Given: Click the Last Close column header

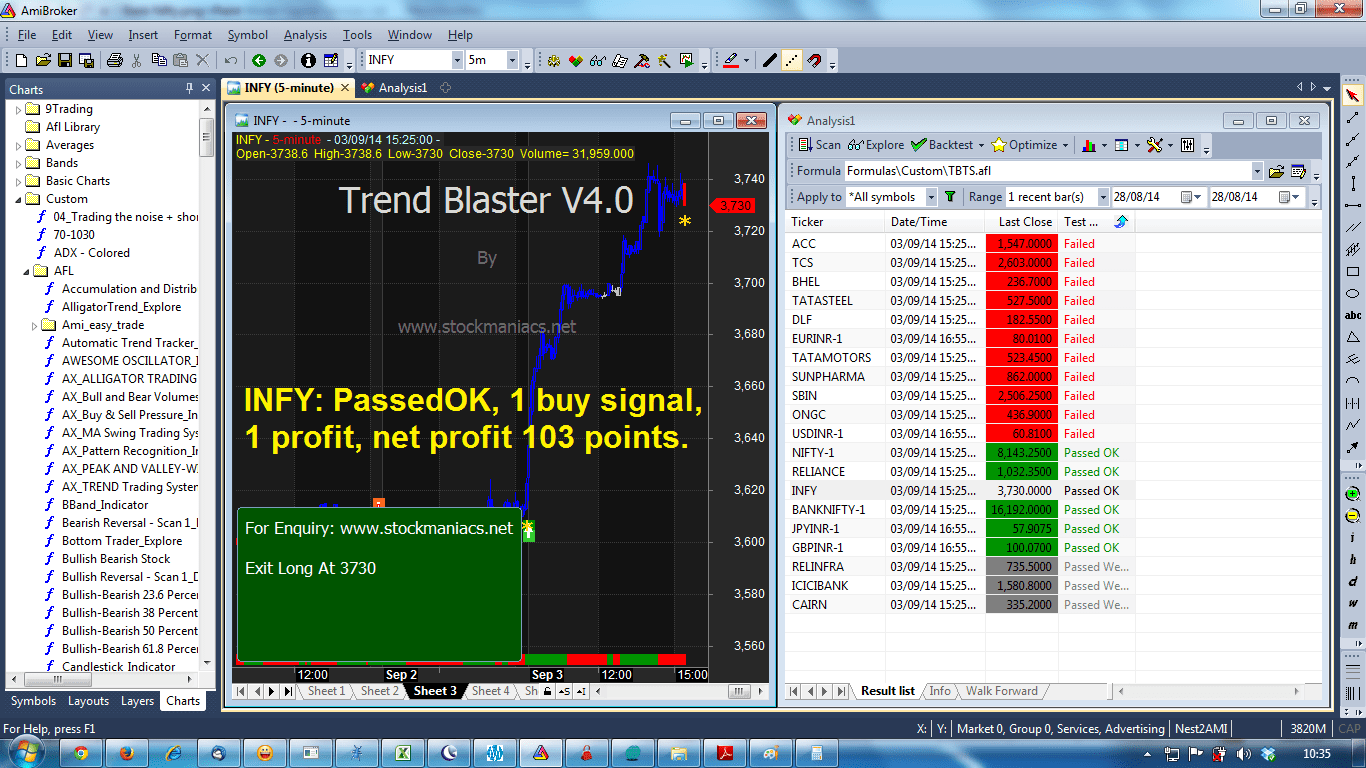Looking at the screenshot, I should pos(1021,222).
